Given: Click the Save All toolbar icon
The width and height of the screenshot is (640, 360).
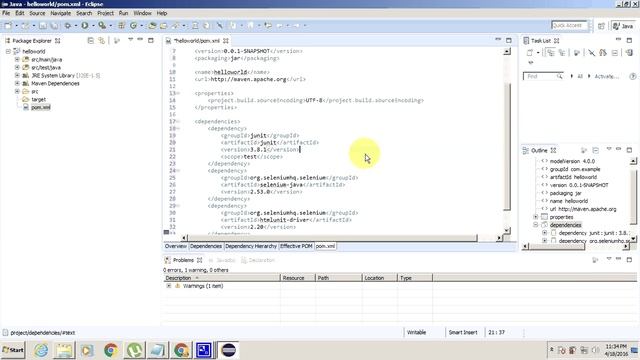Looking at the screenshot, I should (53, 26).
